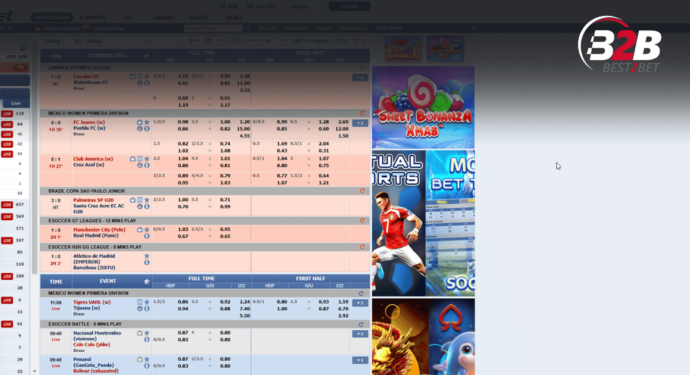Open live stream icon for Palmeiras SP U20

132,200
